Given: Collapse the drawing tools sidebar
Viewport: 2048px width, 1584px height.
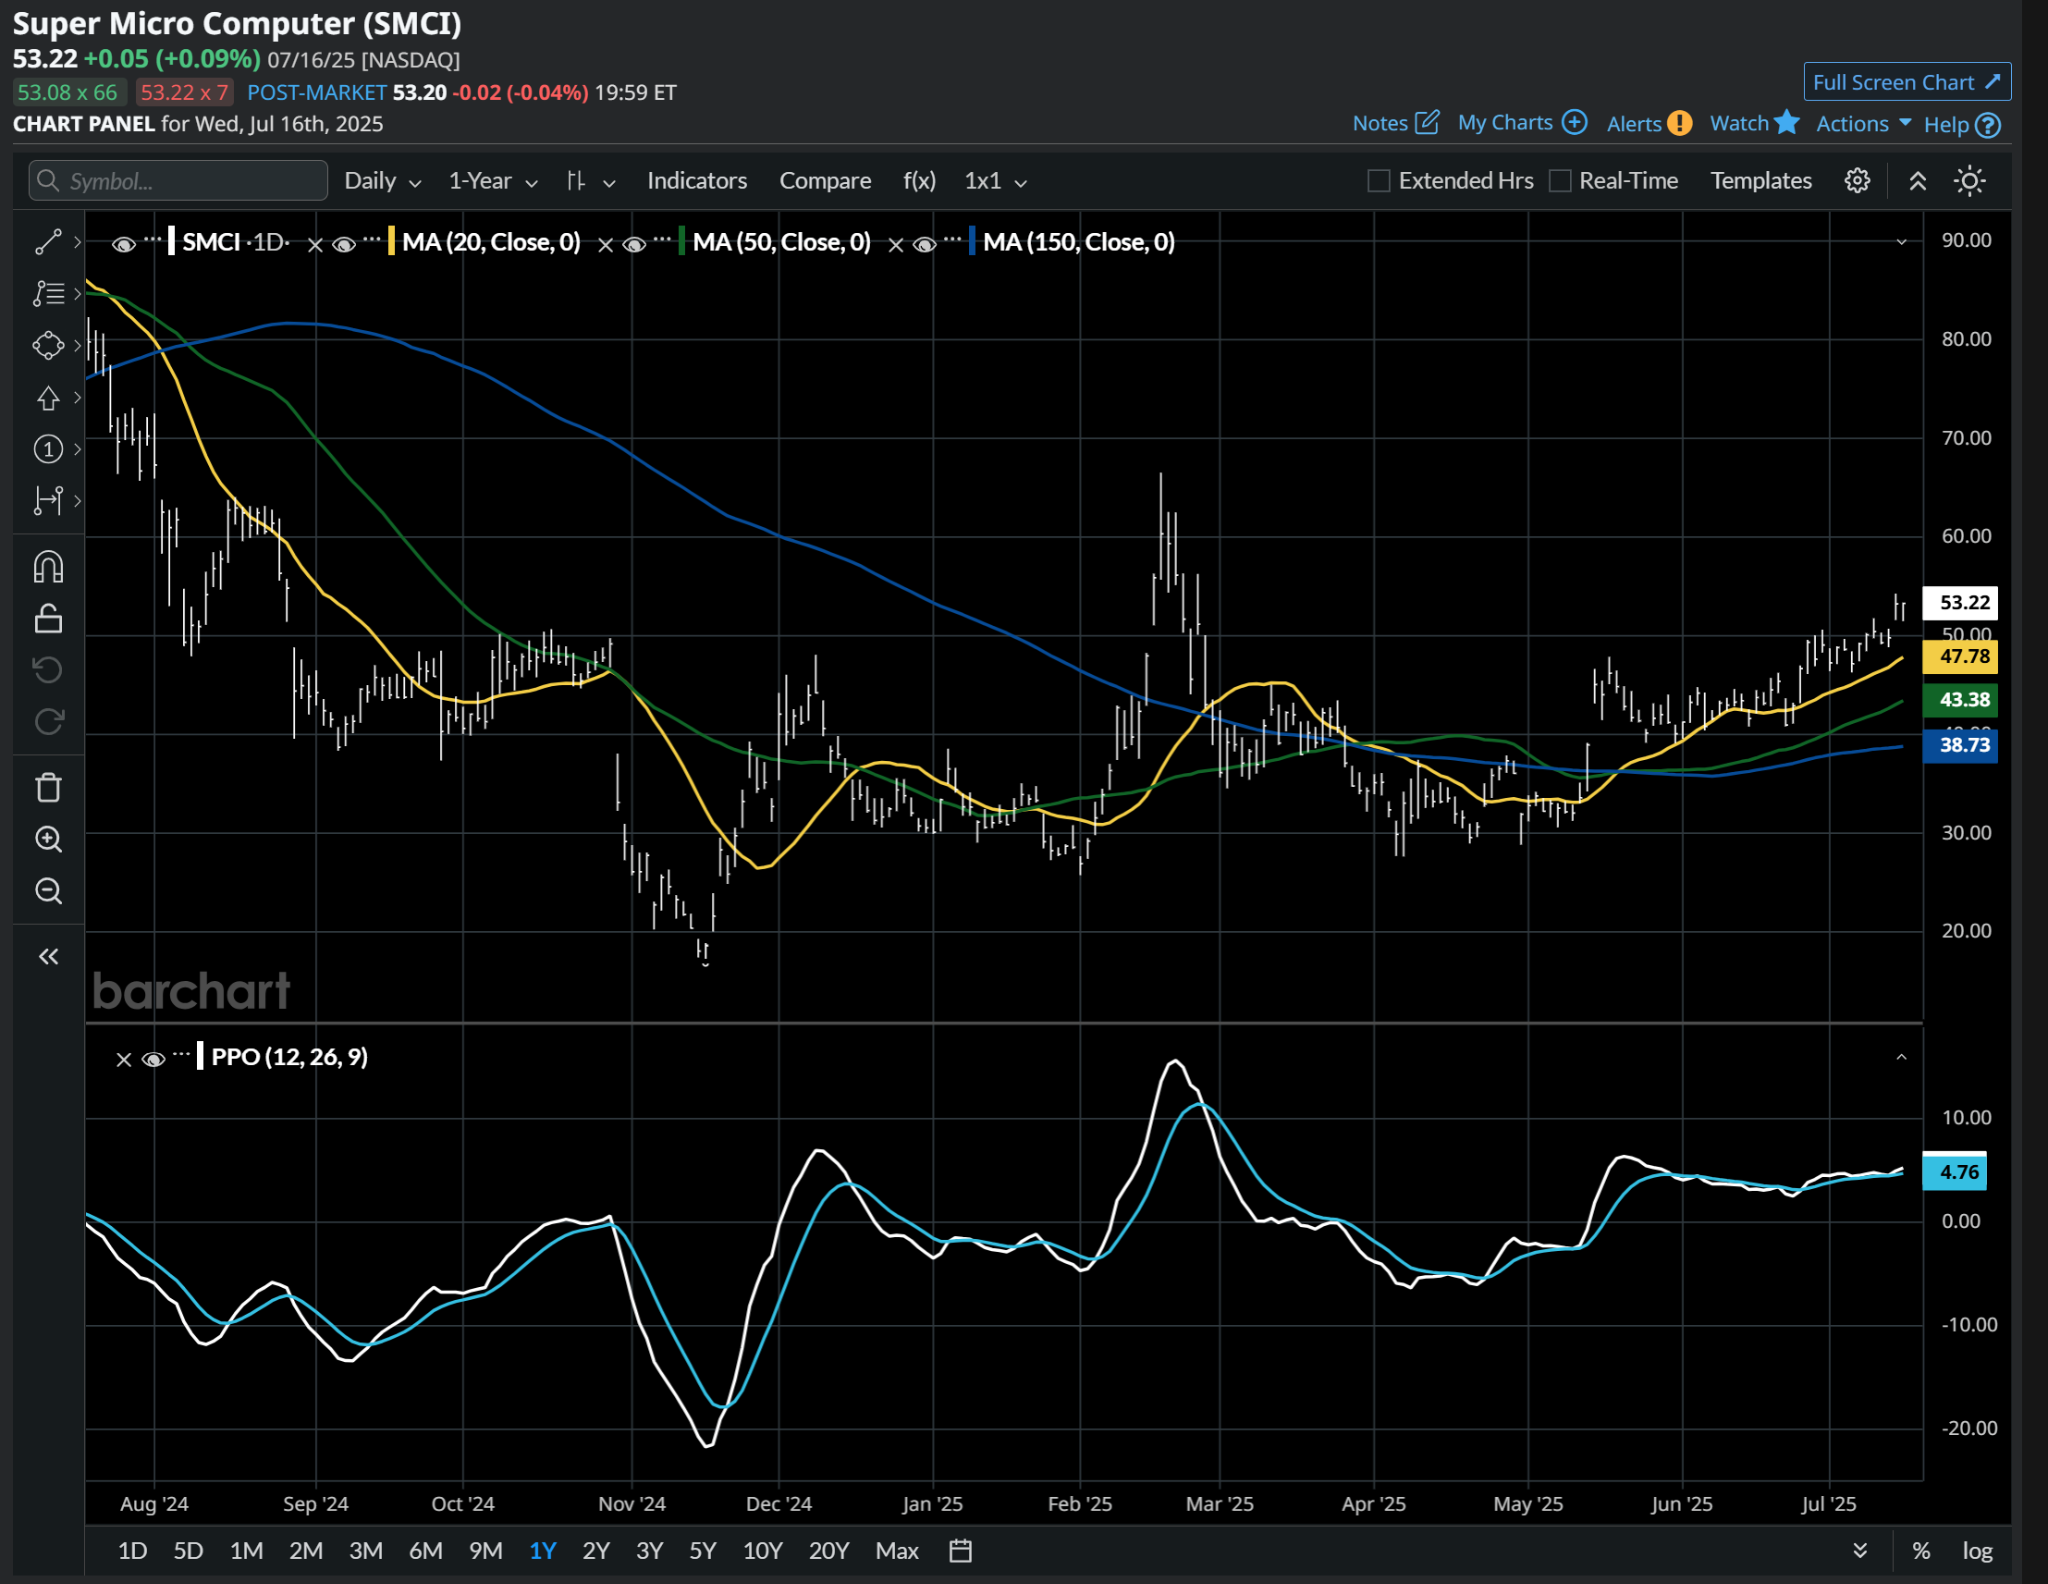Looking at the screenshot, I should 48,957.
